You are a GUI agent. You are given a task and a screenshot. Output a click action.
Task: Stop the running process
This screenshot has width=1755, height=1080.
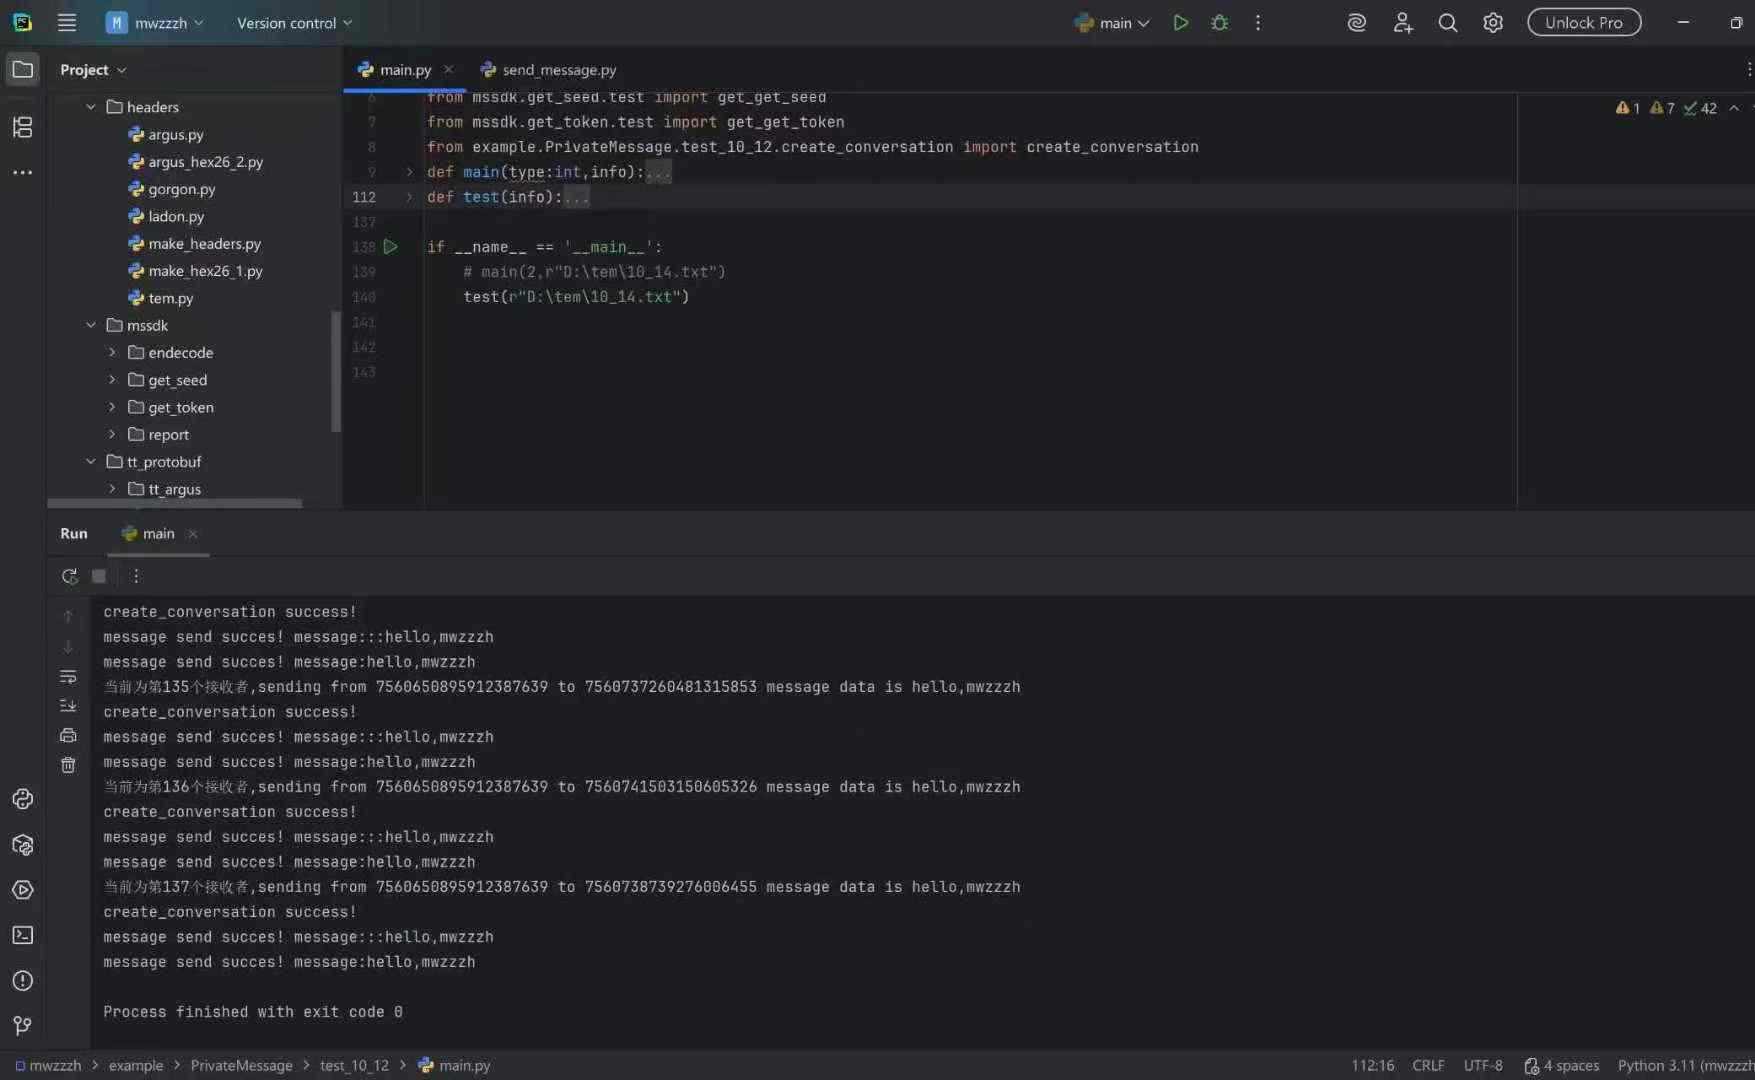click(x=99, y=576)
